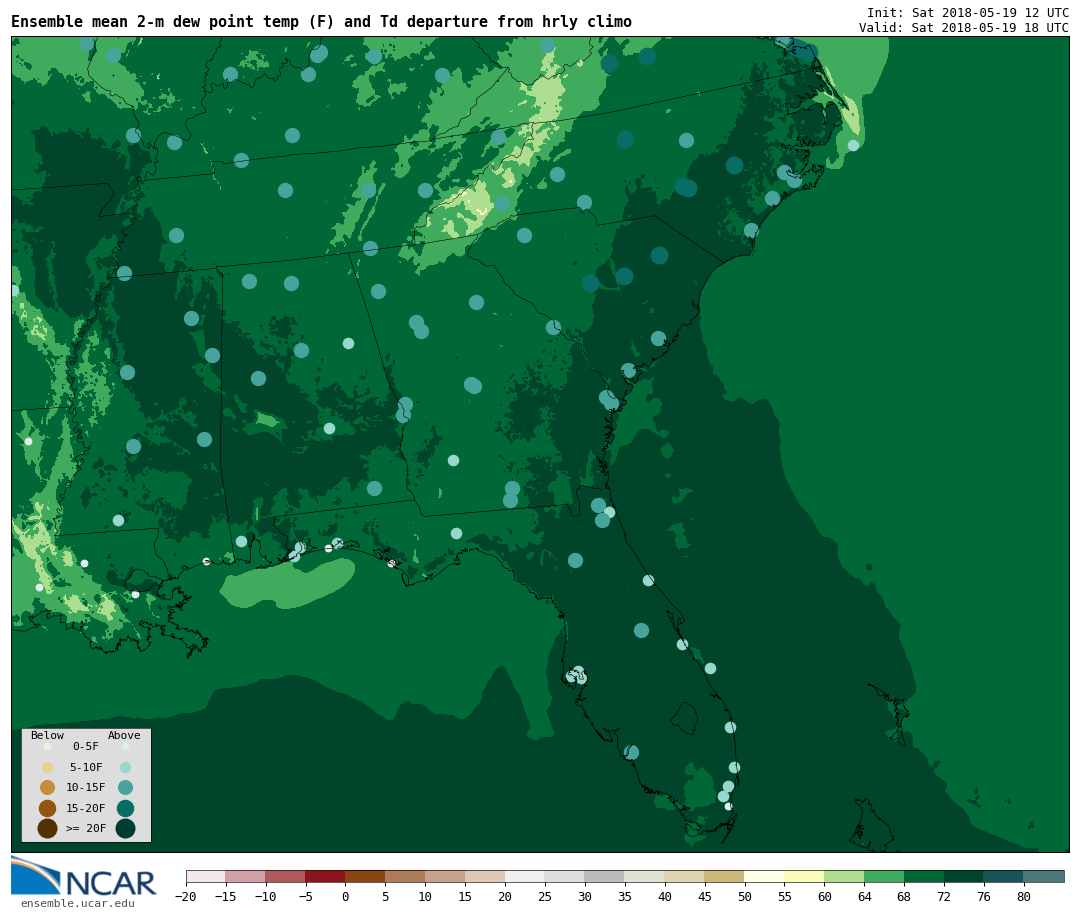Pick the 55 to 60 light yellow swatch

pos(805,876)
